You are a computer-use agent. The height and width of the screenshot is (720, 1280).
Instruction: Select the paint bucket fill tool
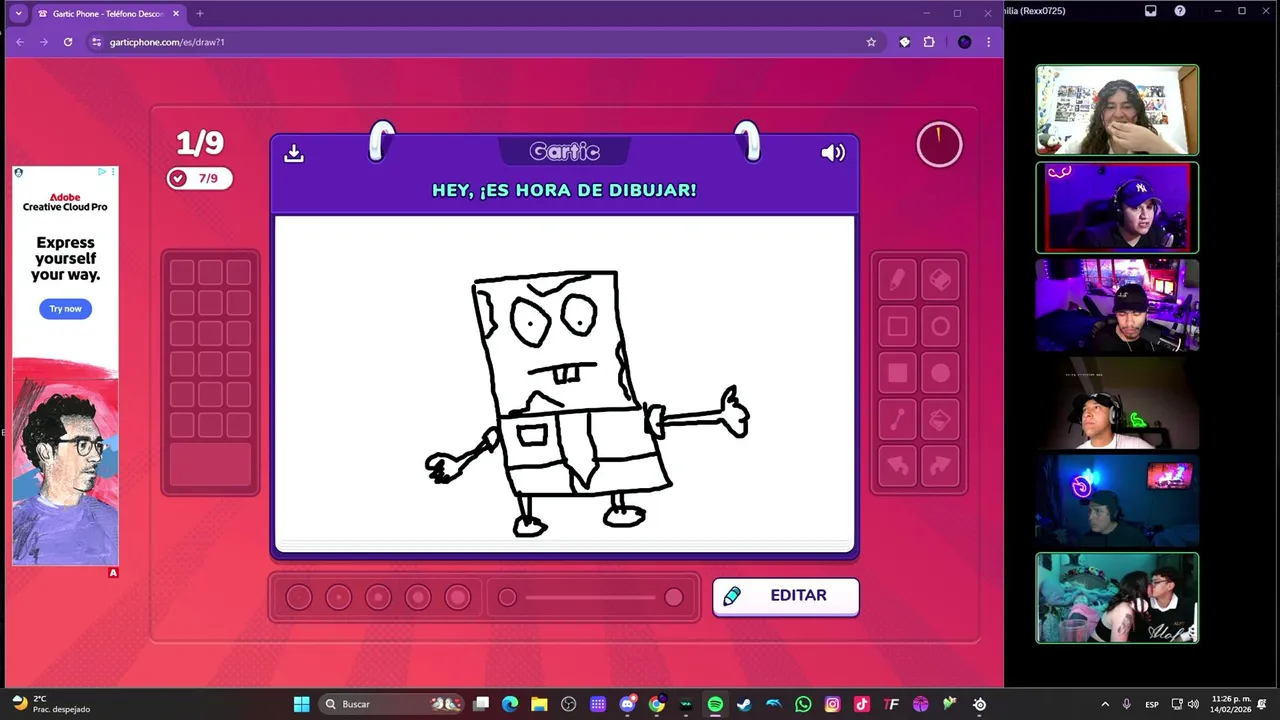point(940,420)
